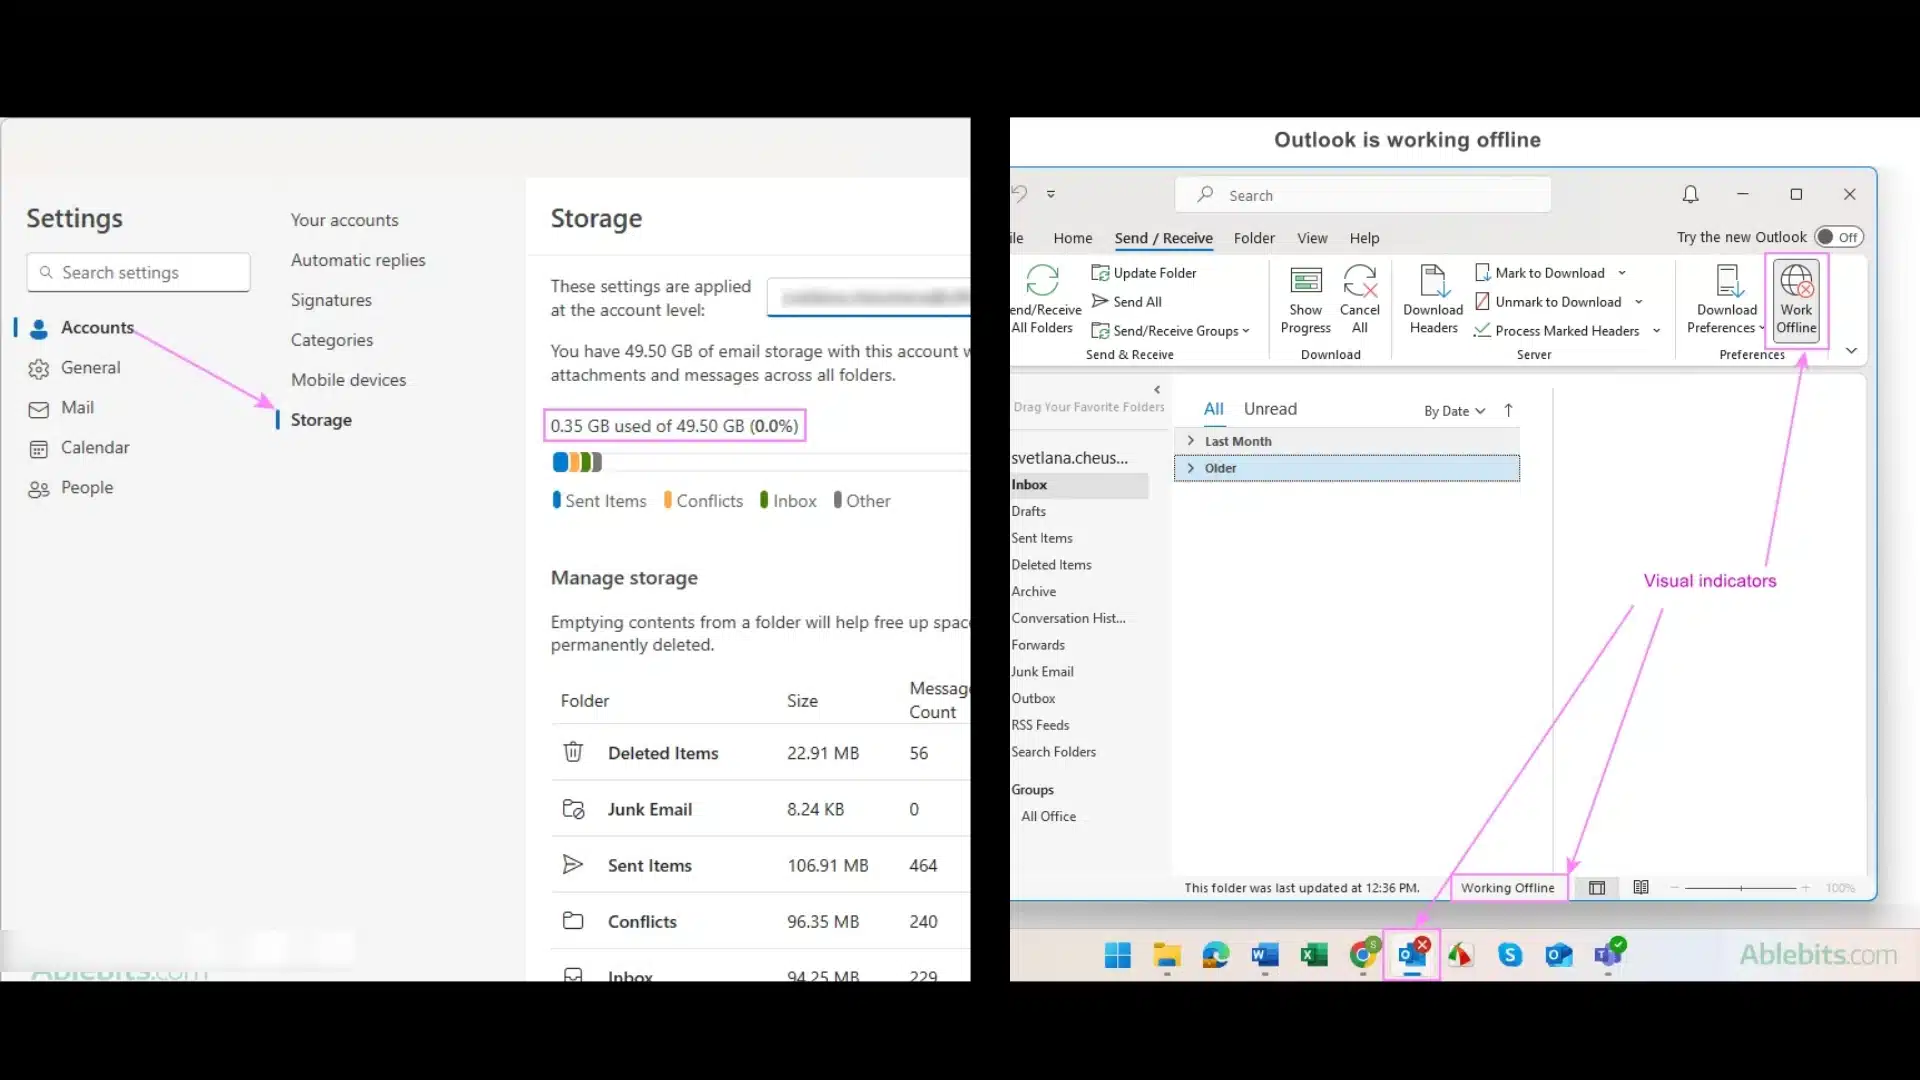Click Update Folder in the ribbon
This screenshot has height=1080, width=1920.
coord(1143,273)
